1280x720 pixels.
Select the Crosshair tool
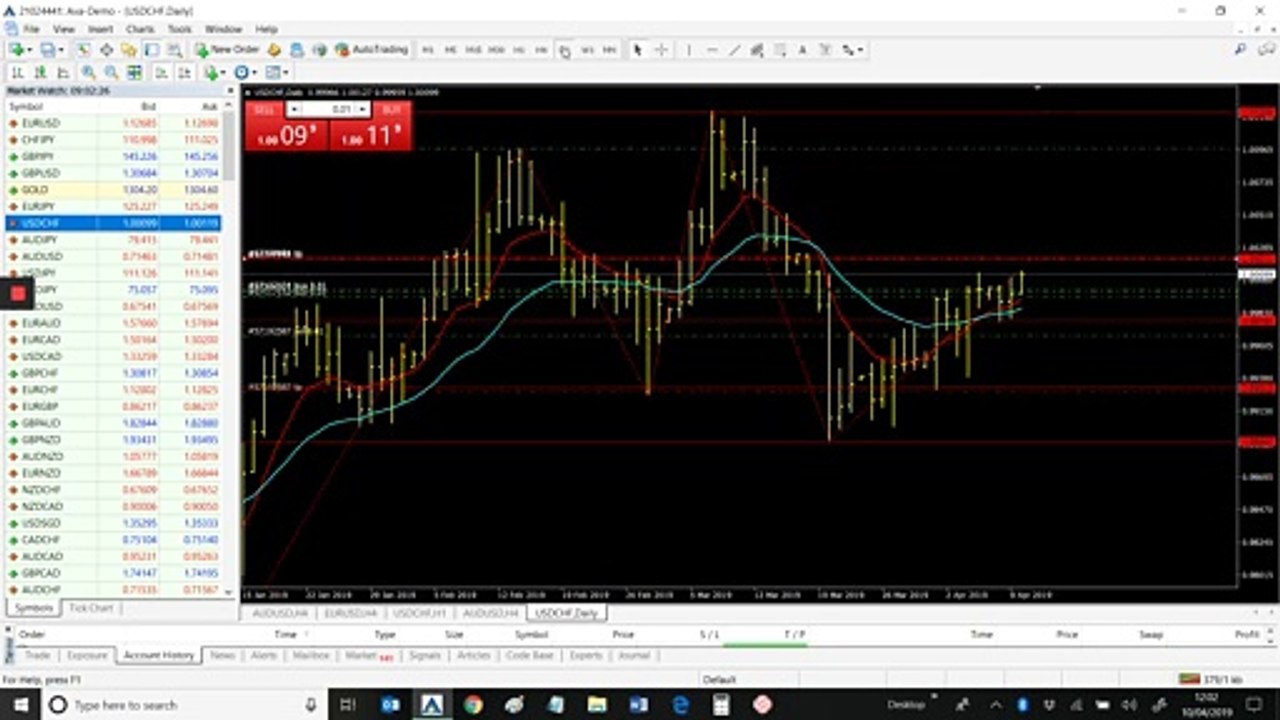(661, 49)
